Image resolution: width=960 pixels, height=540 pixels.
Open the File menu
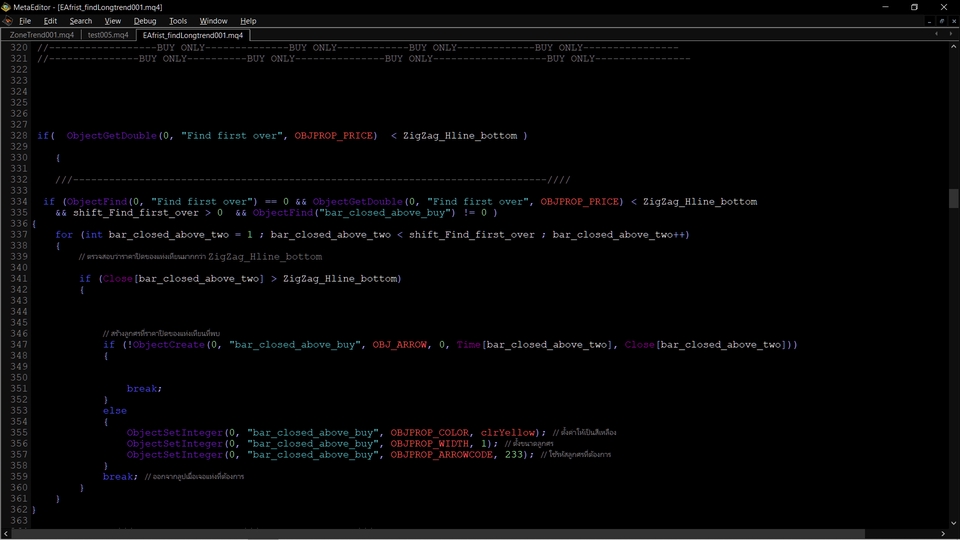[x=25, y=21]
